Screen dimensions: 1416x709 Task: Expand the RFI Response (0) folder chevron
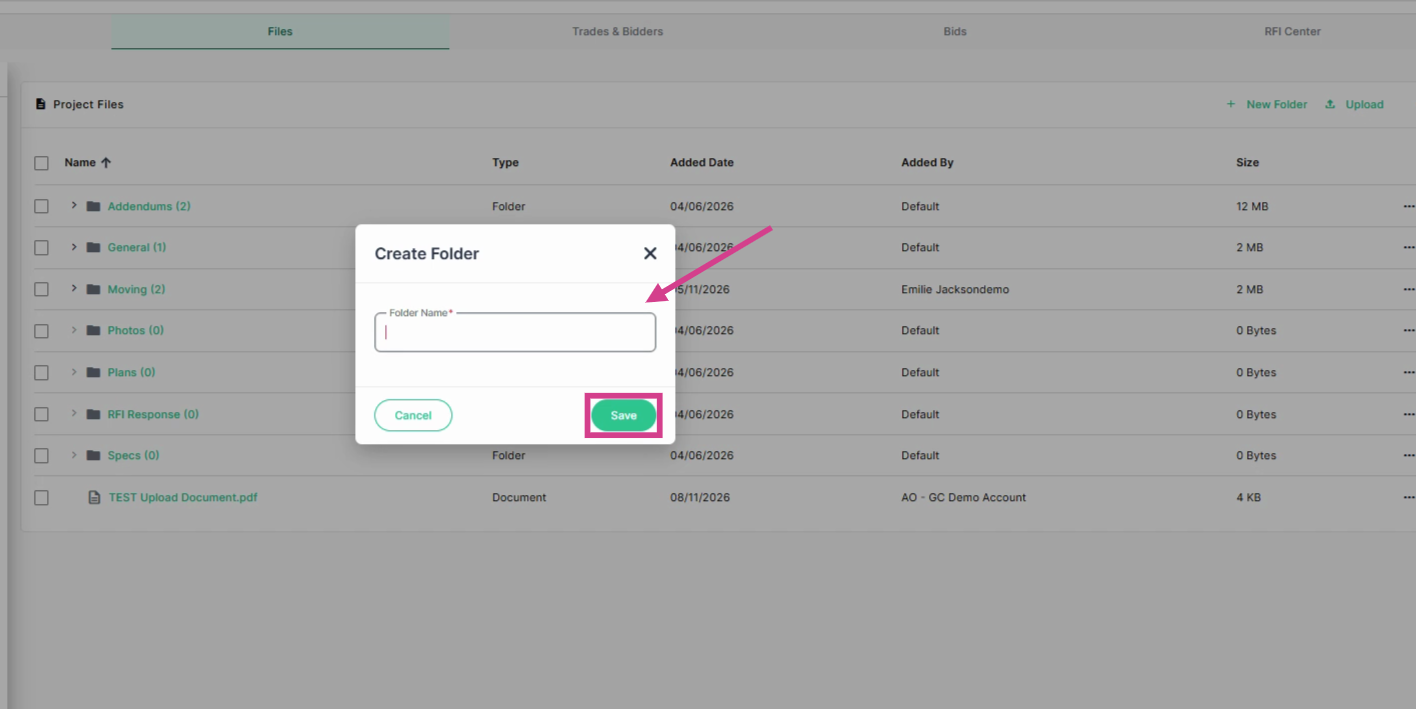click(74, 413)
